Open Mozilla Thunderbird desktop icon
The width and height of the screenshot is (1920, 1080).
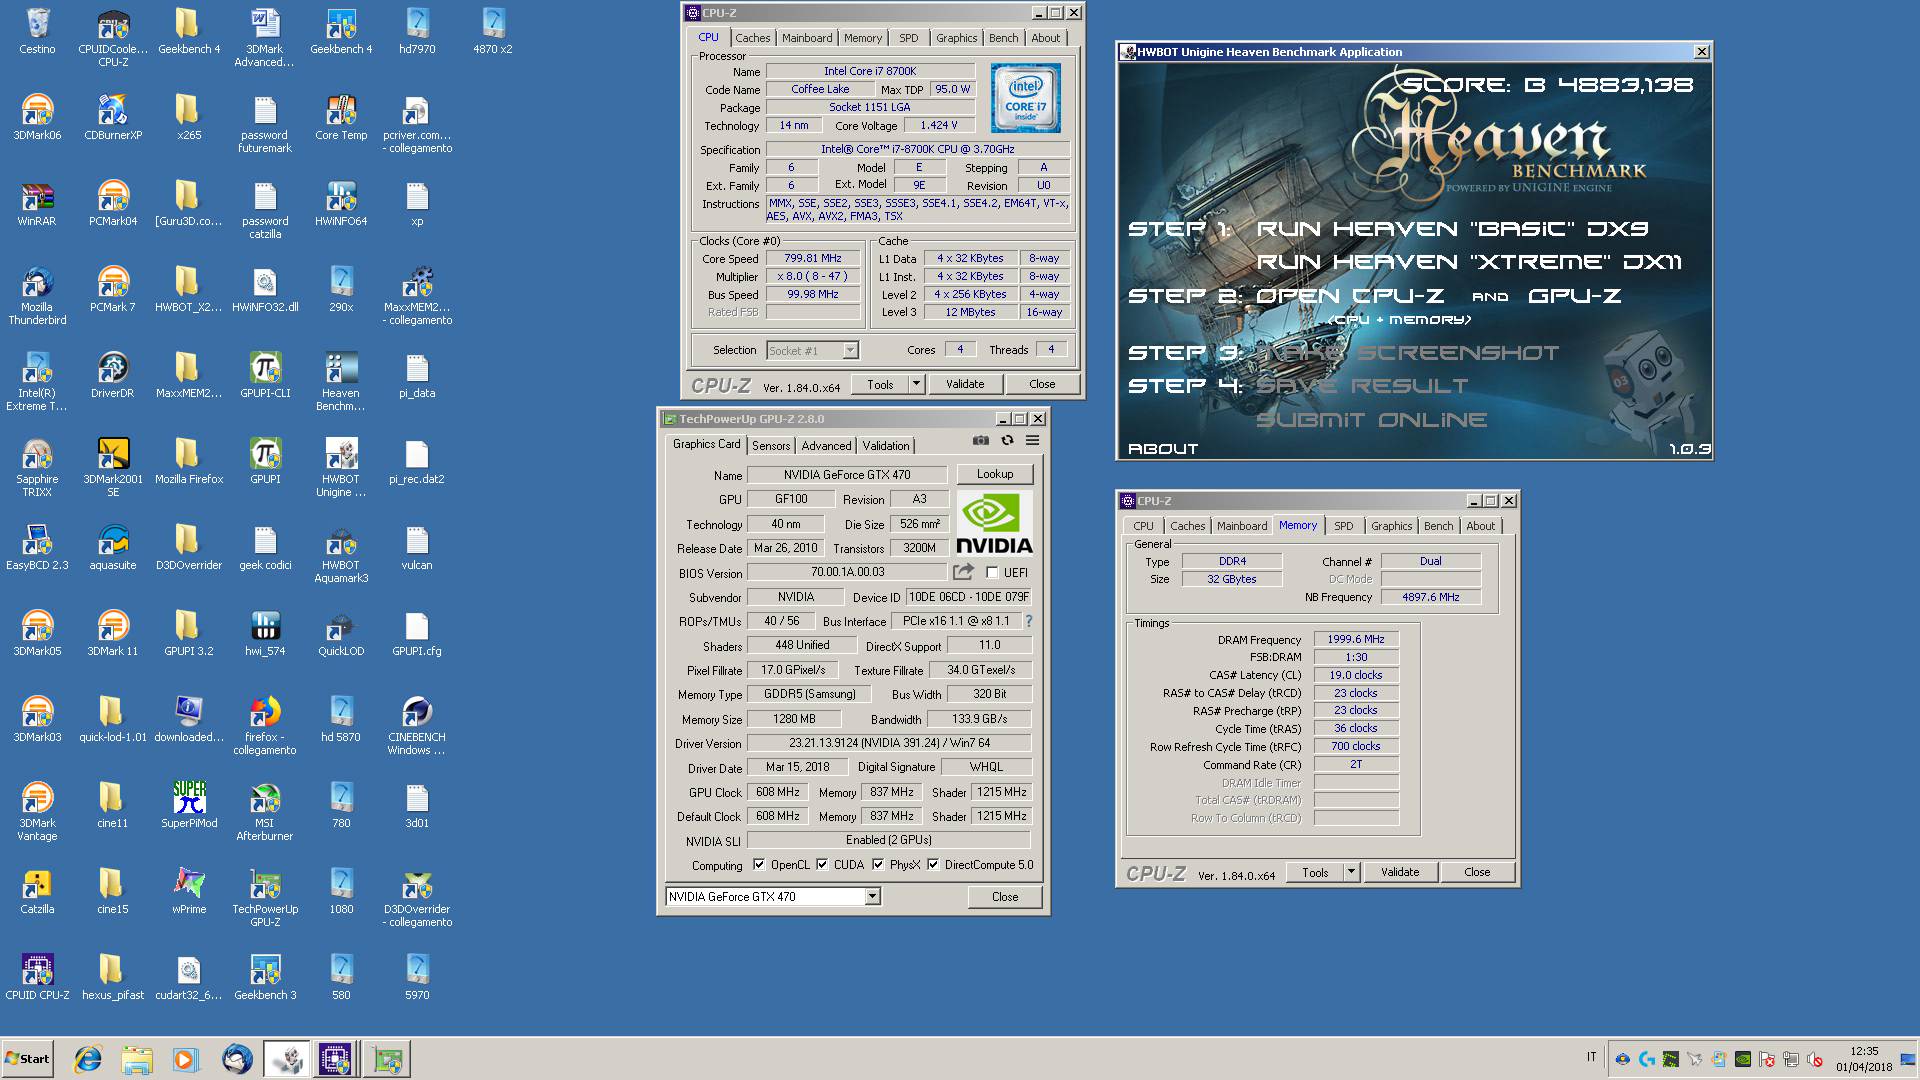click(x=37, y=296)
